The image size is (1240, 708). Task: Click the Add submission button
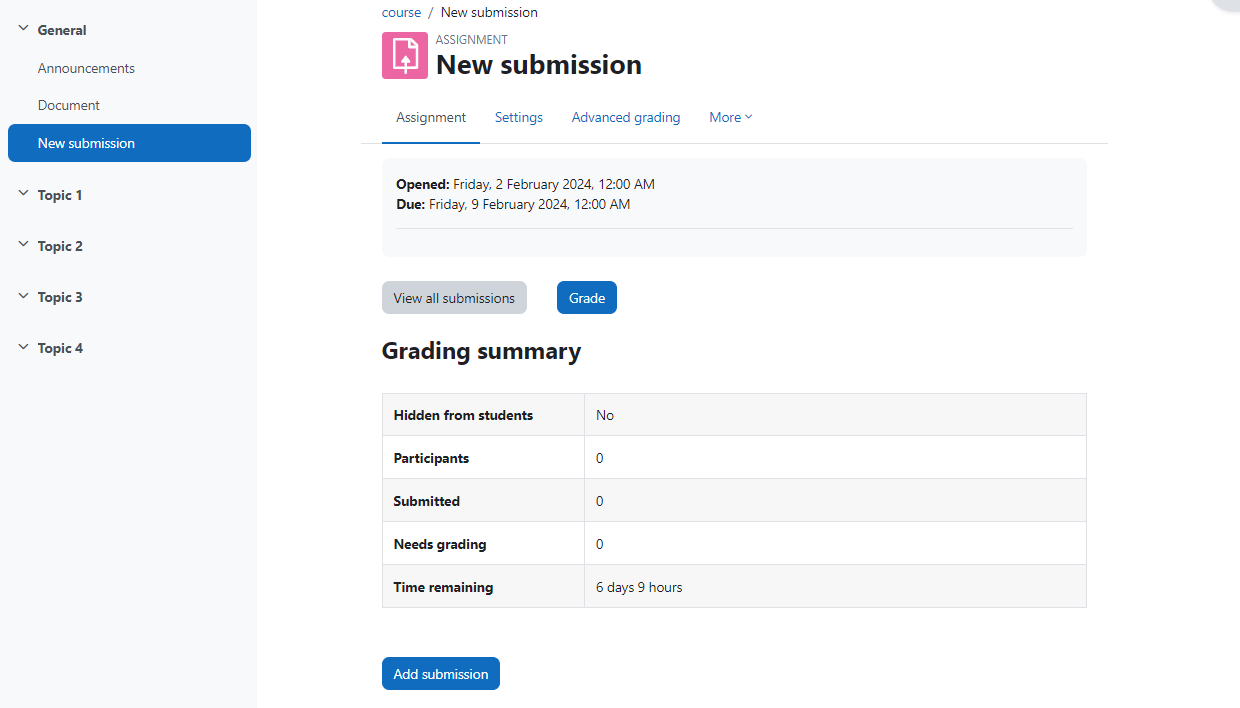[440, 673]
